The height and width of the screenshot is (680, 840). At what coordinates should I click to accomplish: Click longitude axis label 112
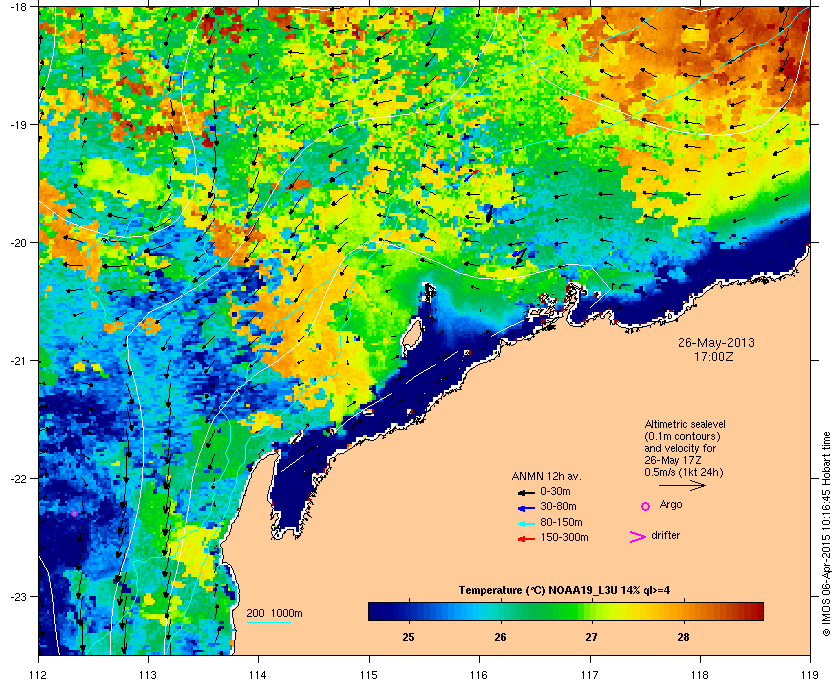point(39,674)
